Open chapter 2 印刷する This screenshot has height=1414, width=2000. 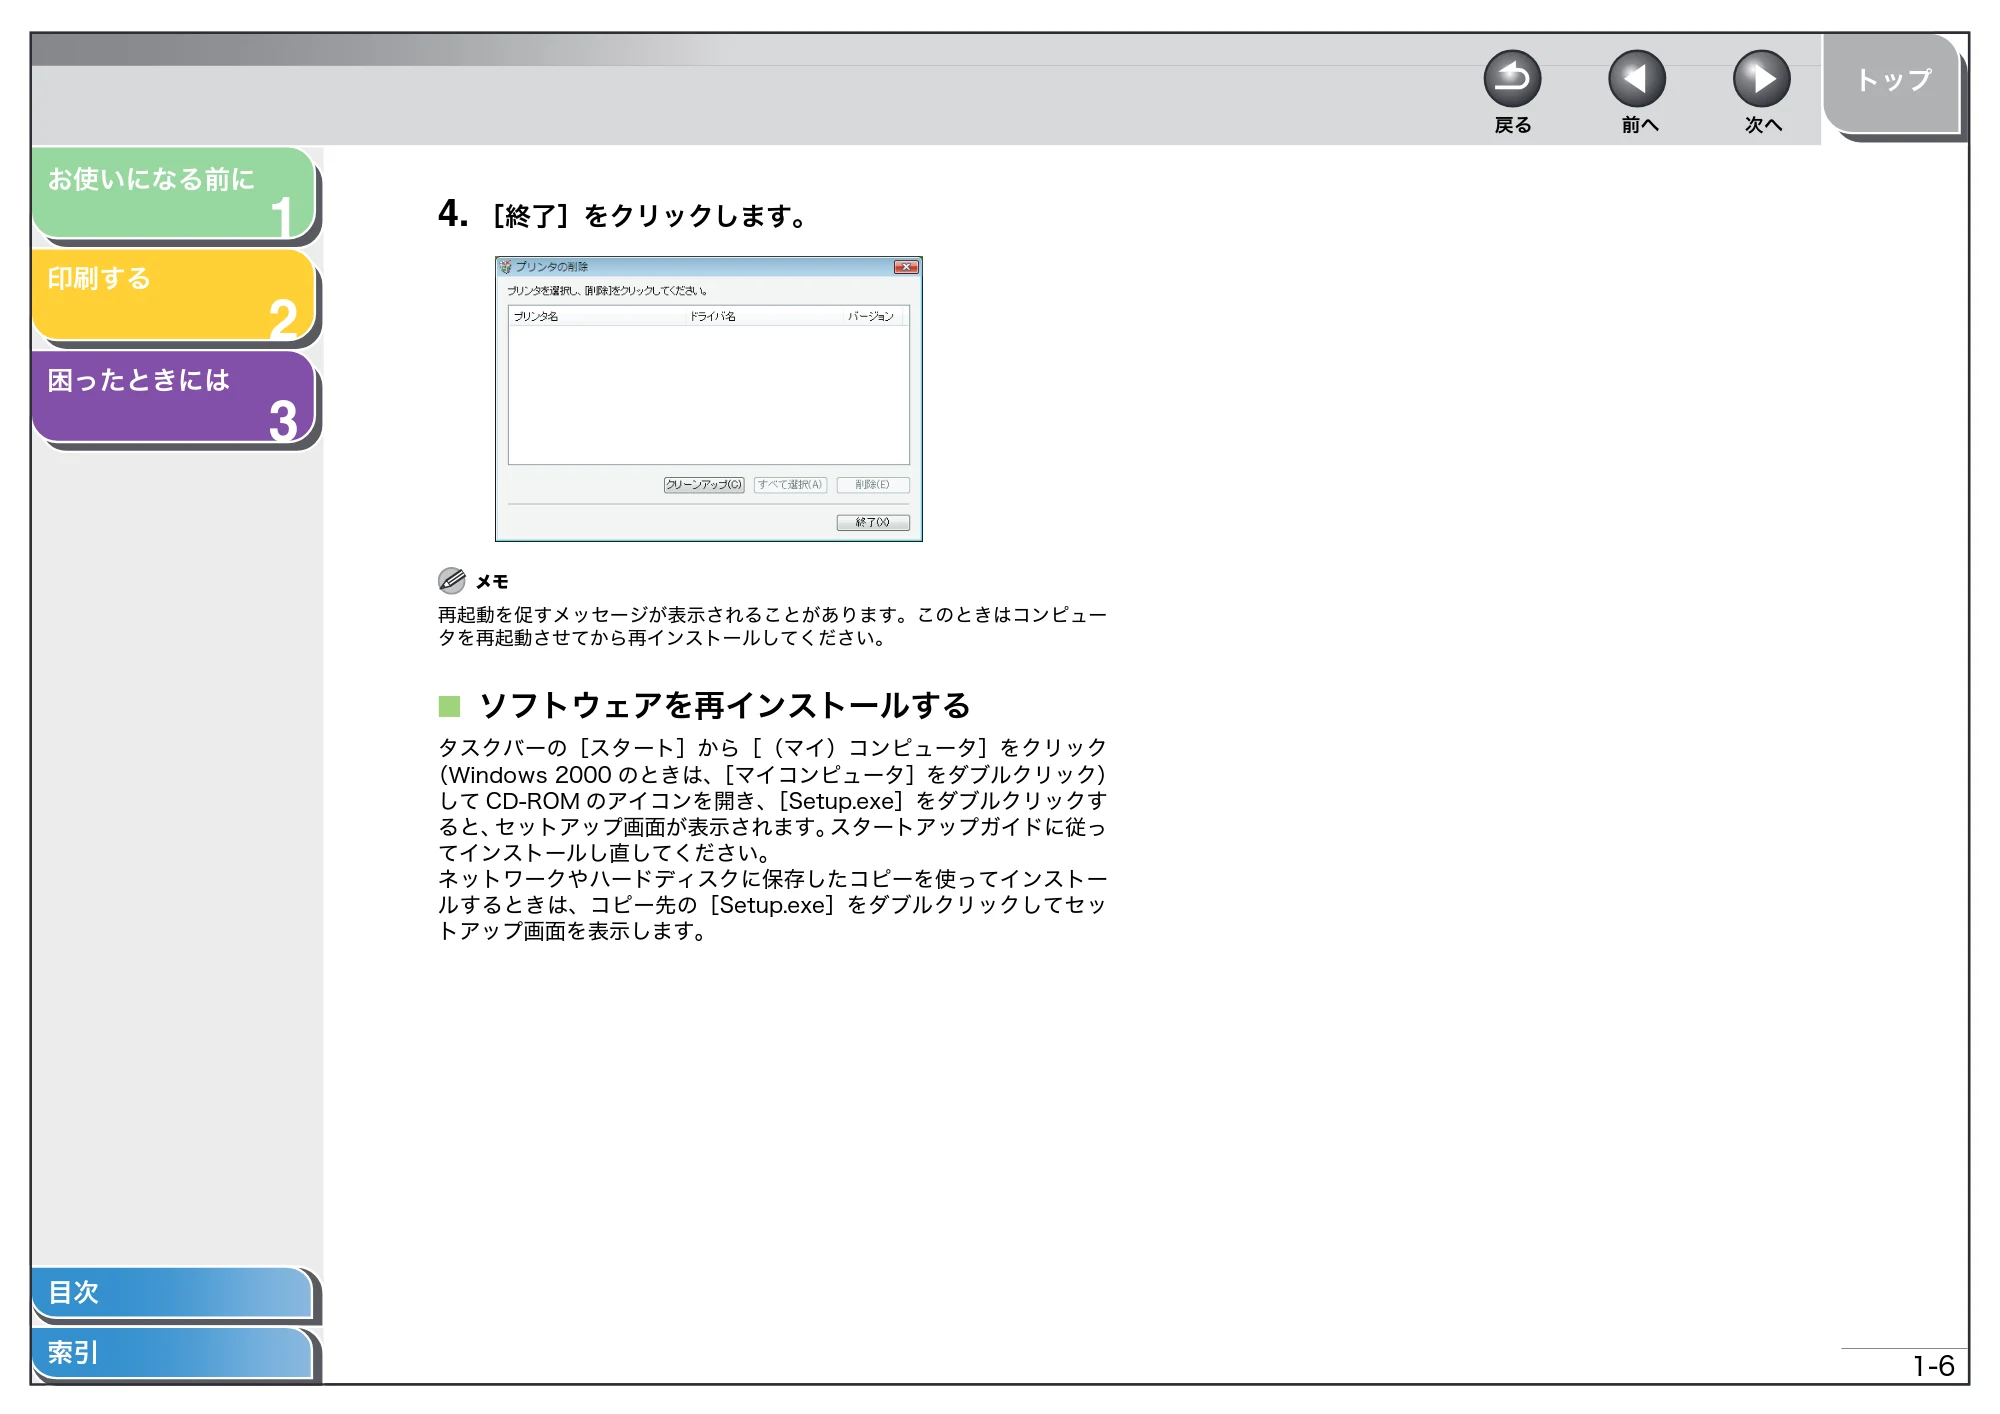click(174, 295)
